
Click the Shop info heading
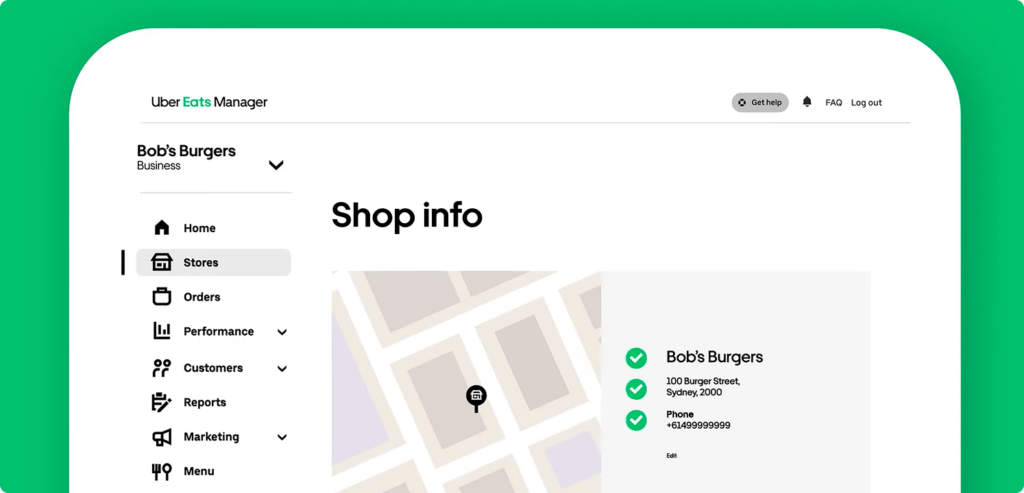(407, 215)
